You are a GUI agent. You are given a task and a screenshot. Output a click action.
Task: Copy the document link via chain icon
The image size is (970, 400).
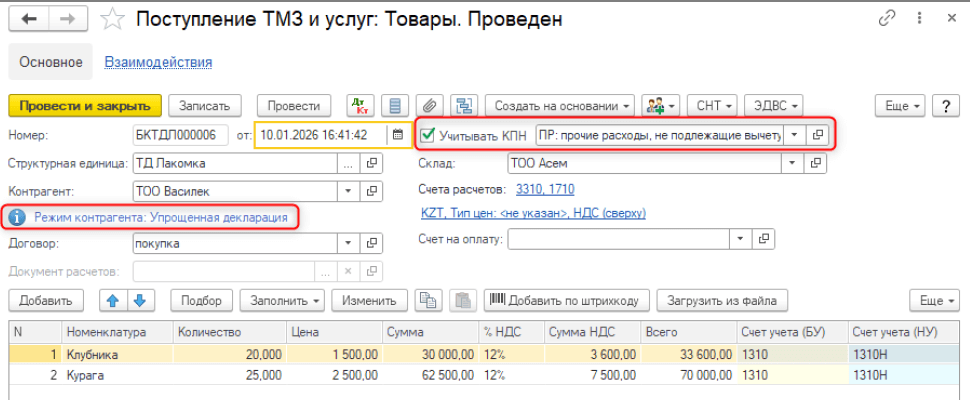pyautogui.click(x=887, y=19)
